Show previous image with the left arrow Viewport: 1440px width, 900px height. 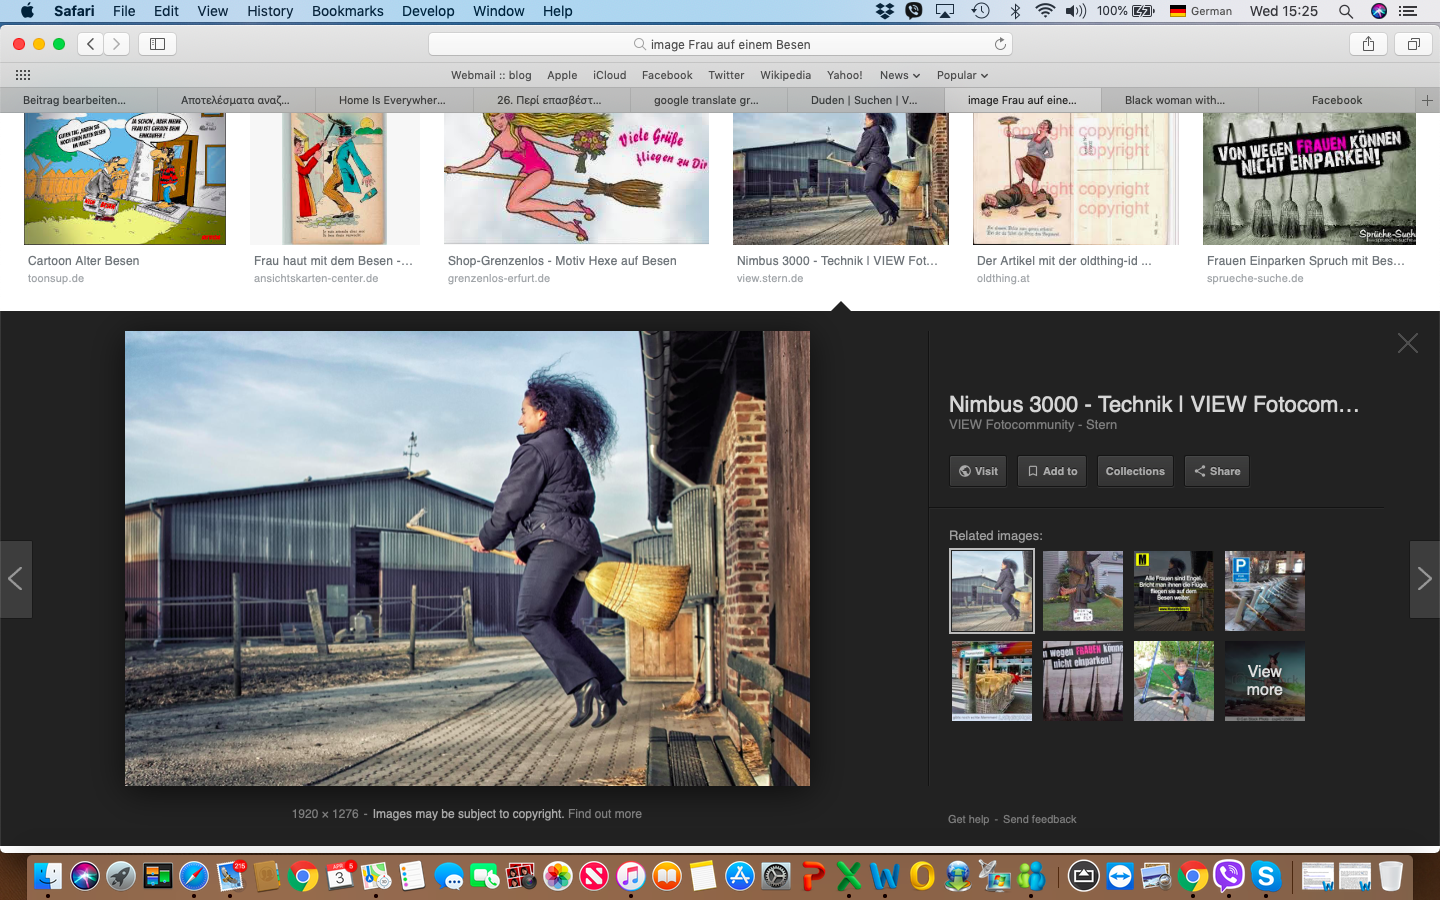click(16, 579)
